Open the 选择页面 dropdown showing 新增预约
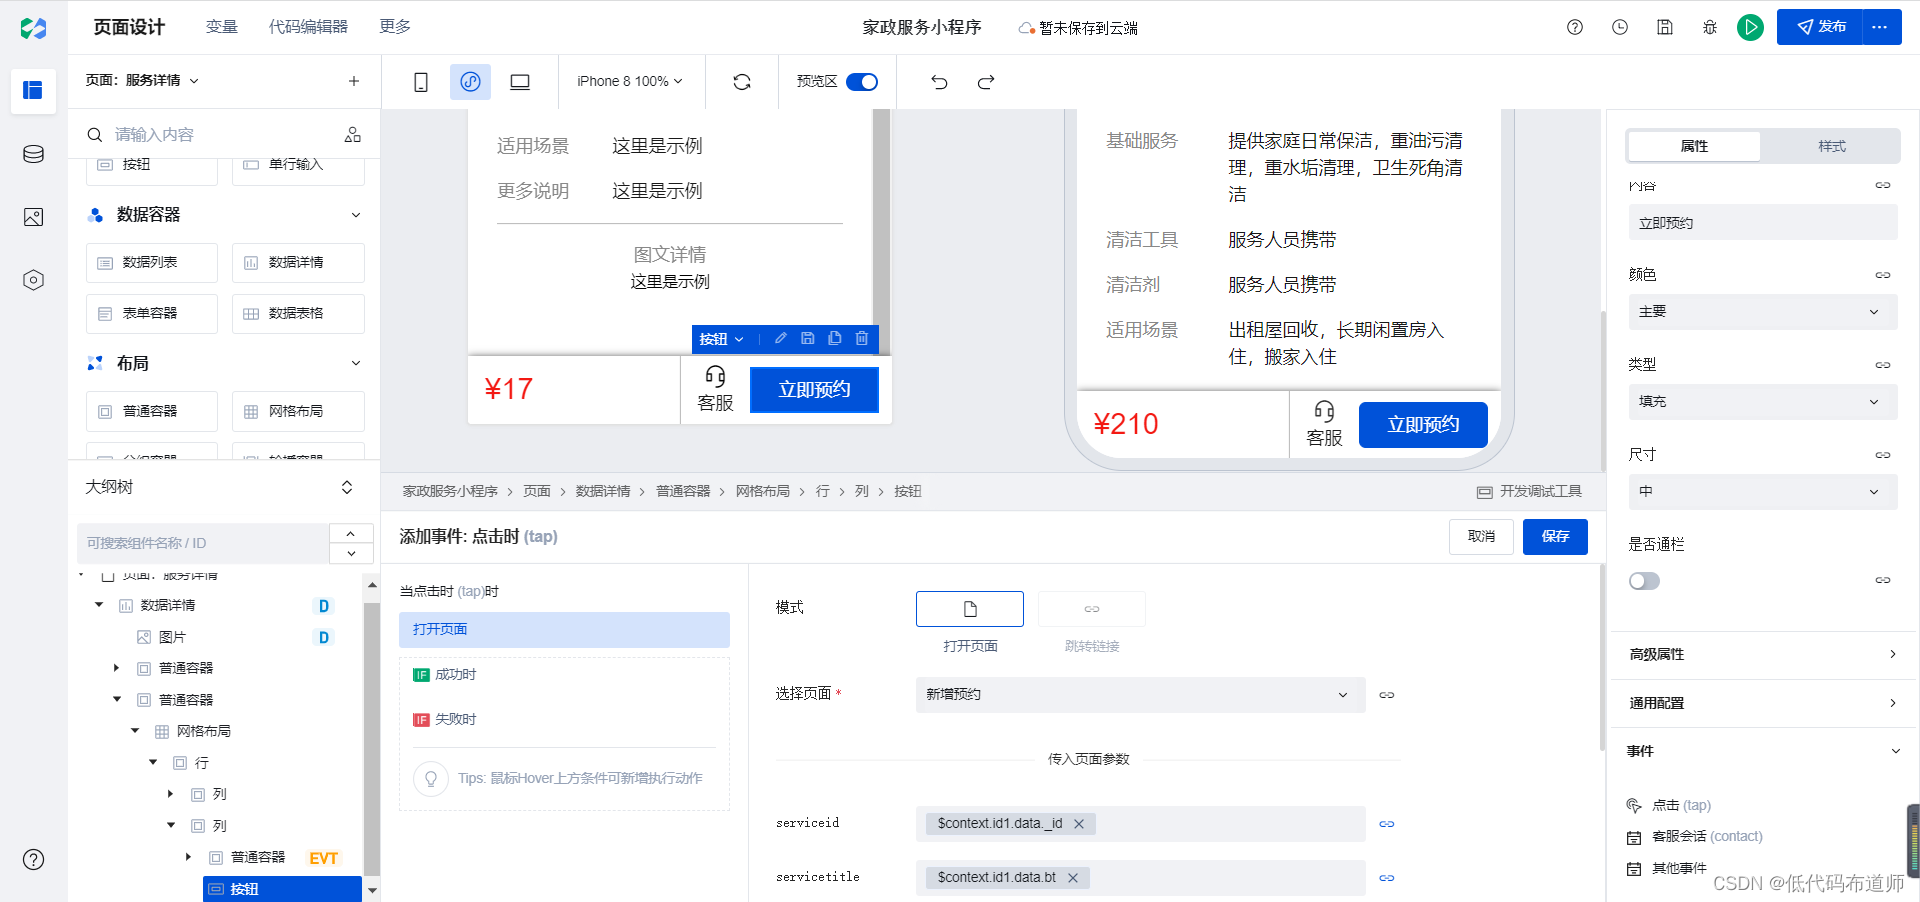 point(1141,695)
